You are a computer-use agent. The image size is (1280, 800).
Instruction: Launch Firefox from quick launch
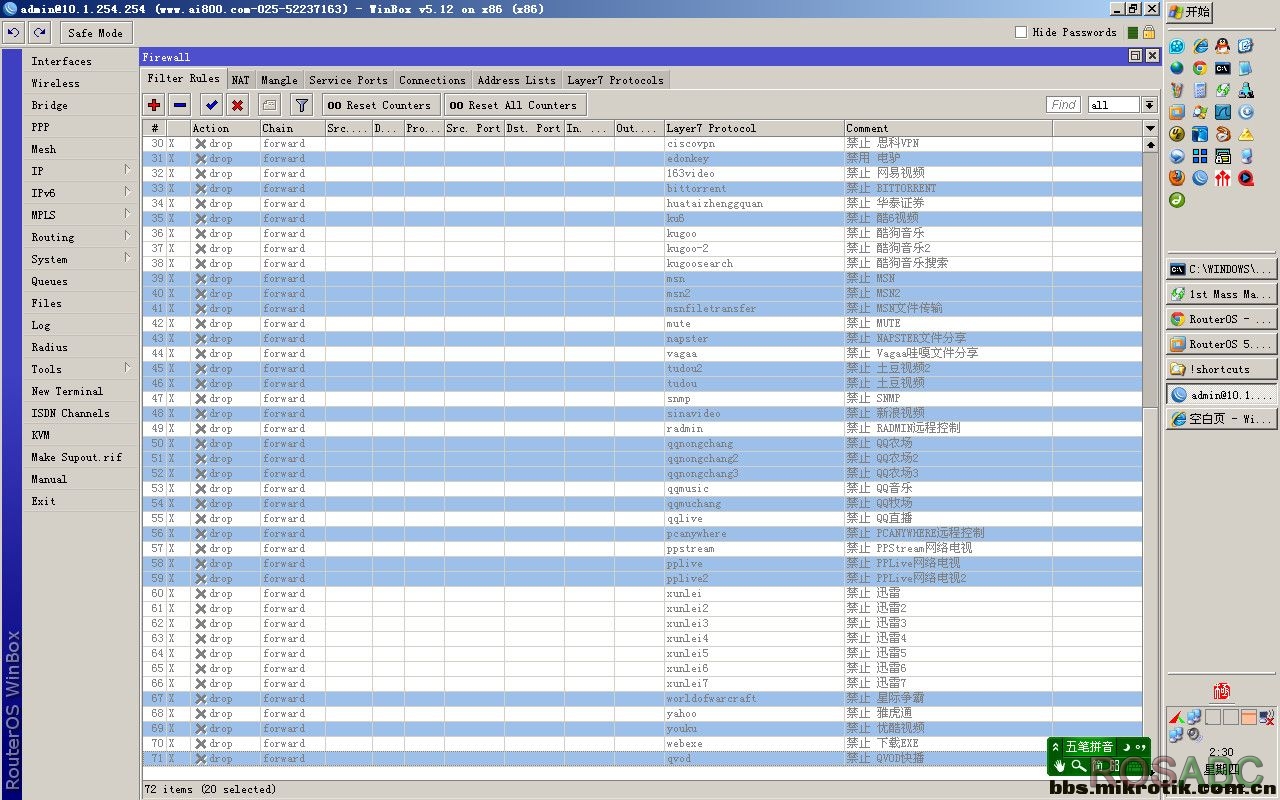[x=1177, y=178]
